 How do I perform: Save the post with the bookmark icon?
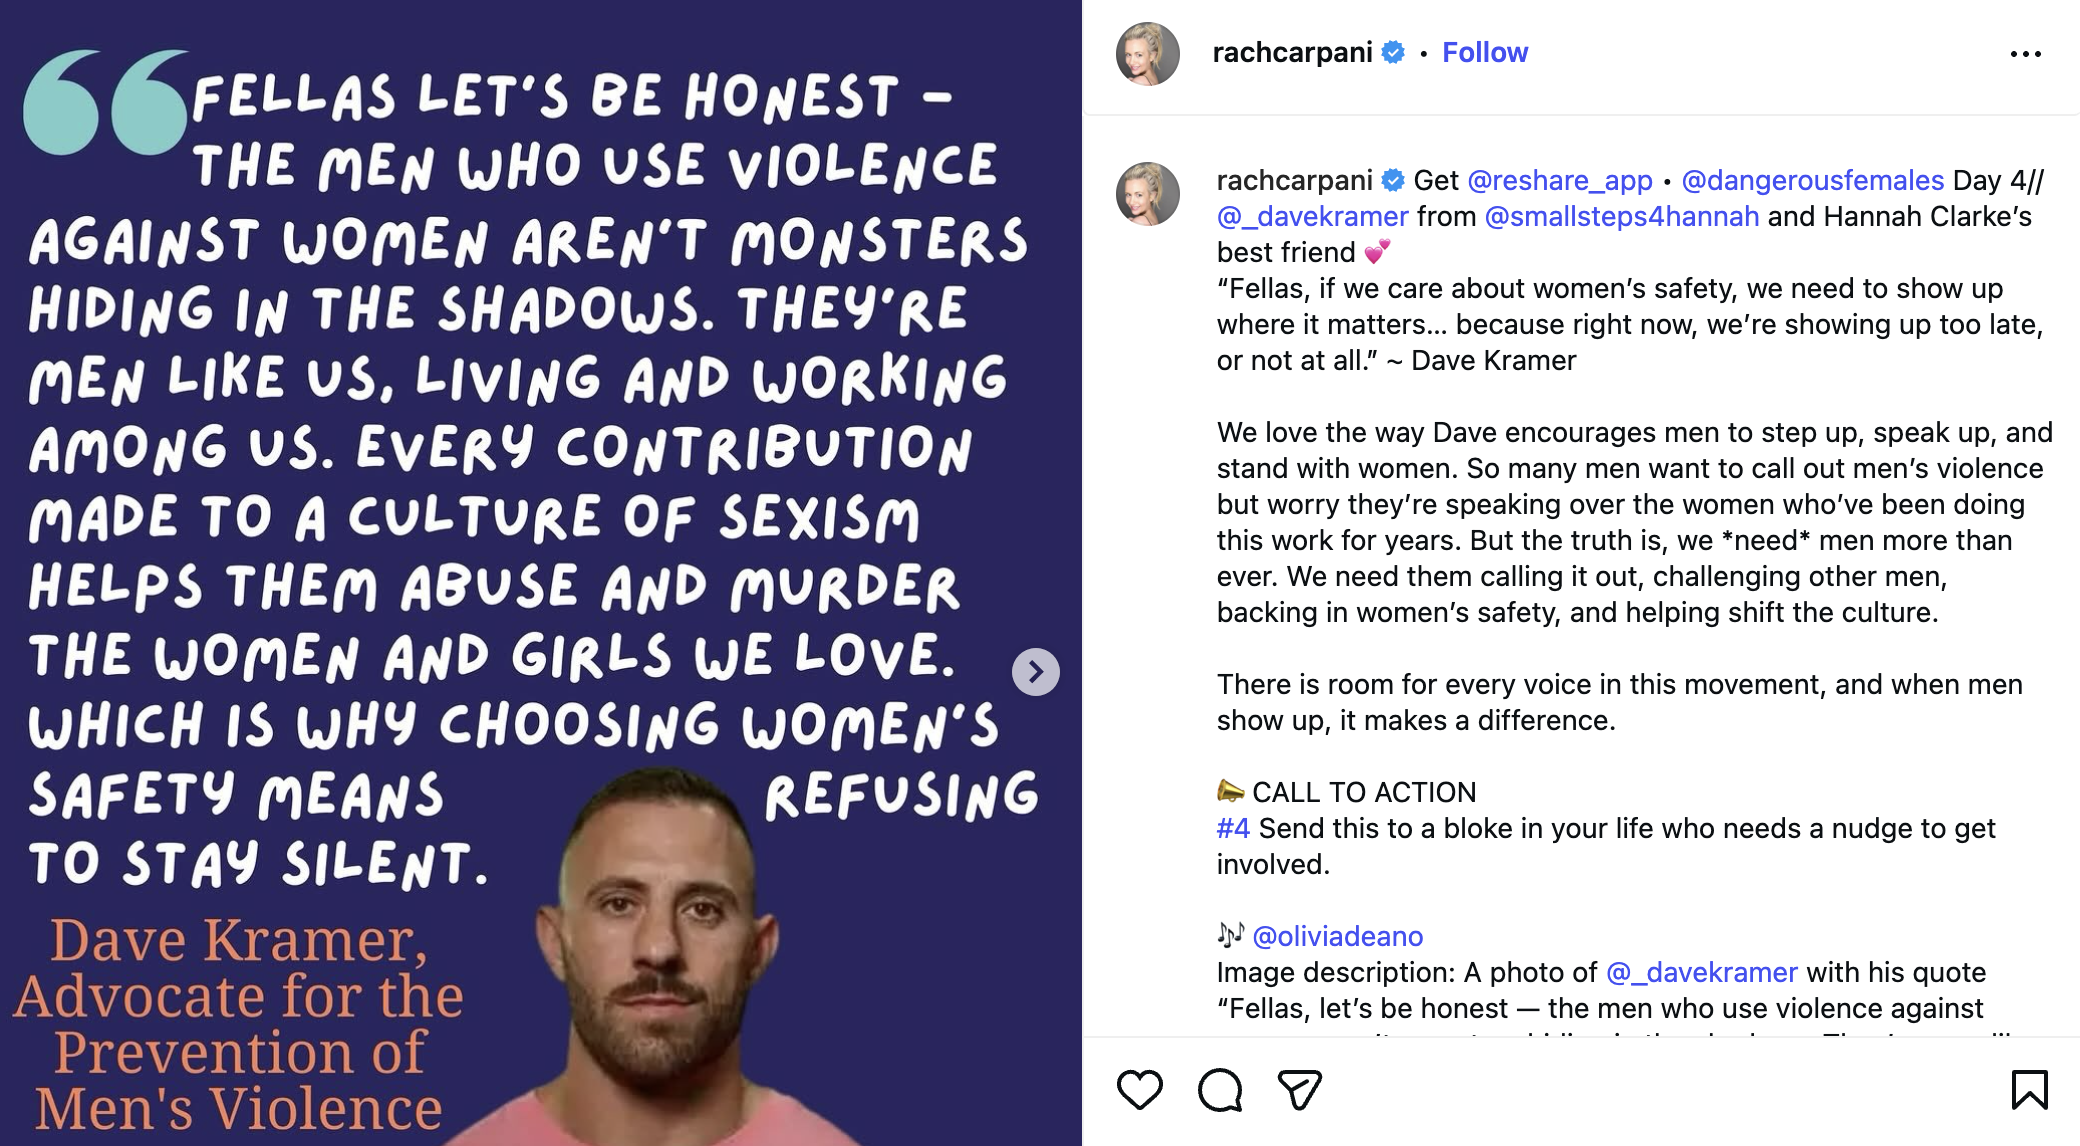pos(2029,1090)
